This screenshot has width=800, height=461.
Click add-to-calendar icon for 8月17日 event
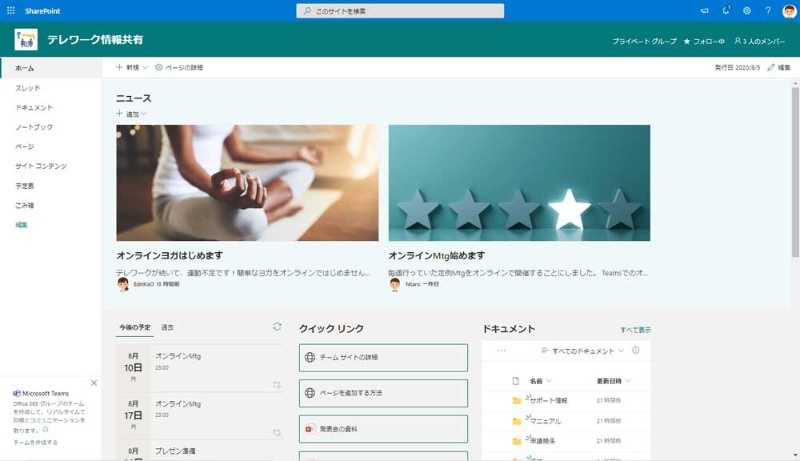(277, 432)
